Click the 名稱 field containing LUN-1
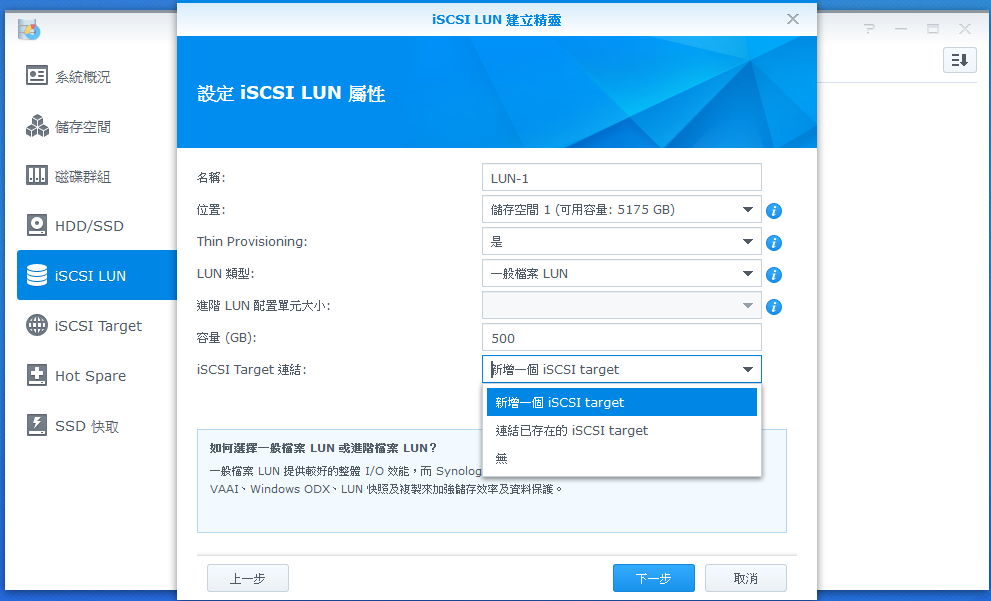 [621, 178]
